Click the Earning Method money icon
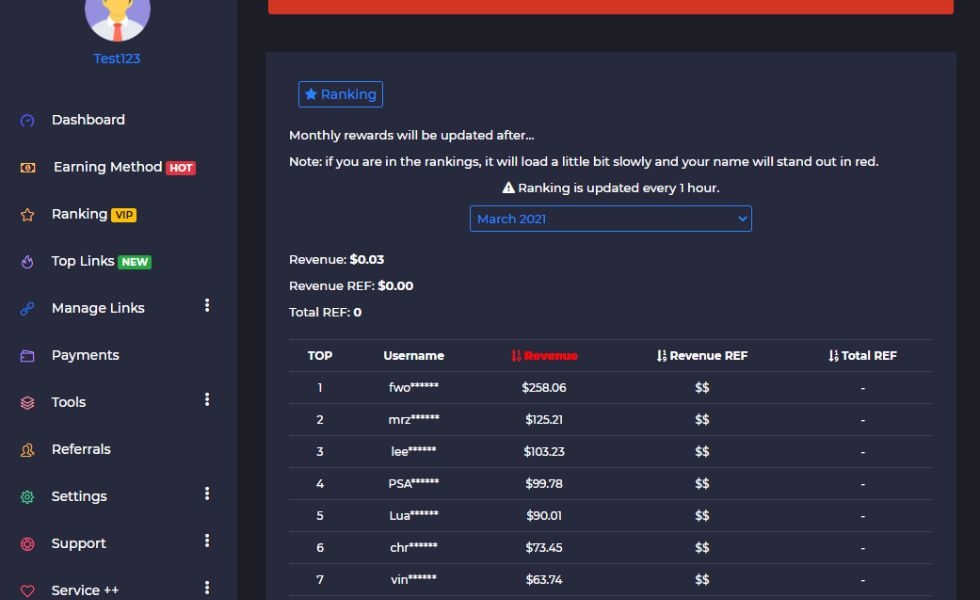 [28, 168]
